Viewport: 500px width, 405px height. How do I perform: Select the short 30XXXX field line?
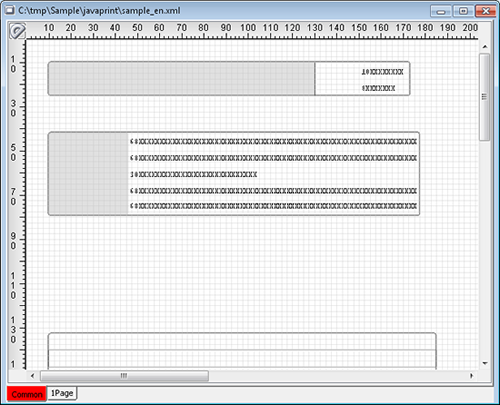194,174
